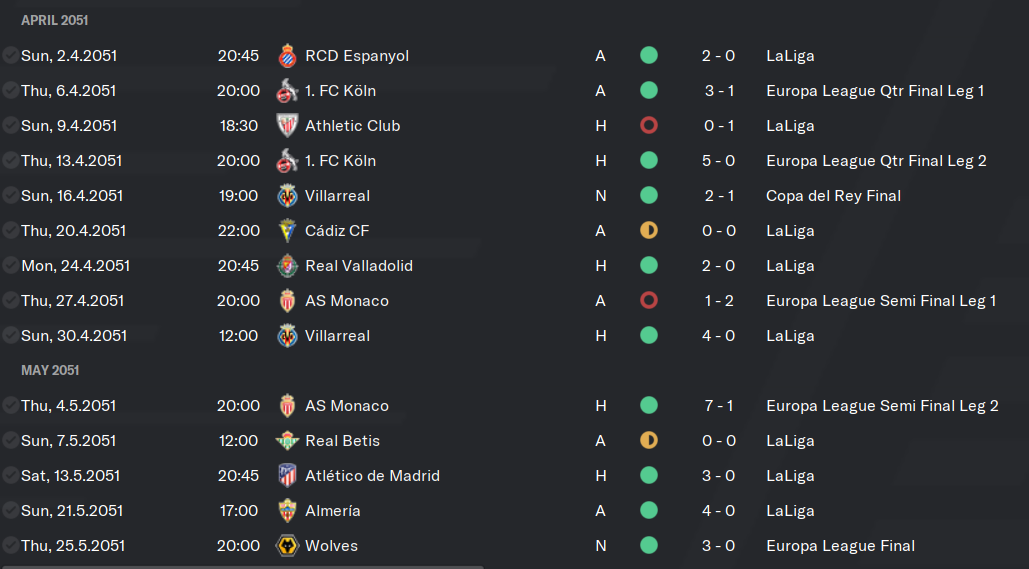Screen dimensions: 1029x569
Task: Click the Athletic Club crest icon
Action: pyautogui.click(x=287, y=125)
